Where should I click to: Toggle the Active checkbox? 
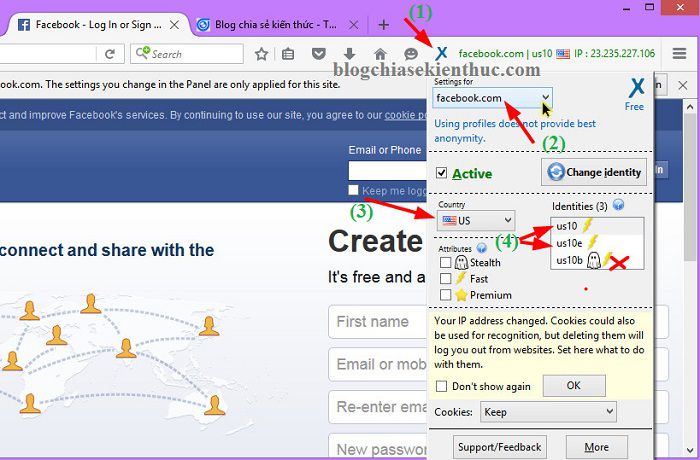pos(441,173)
